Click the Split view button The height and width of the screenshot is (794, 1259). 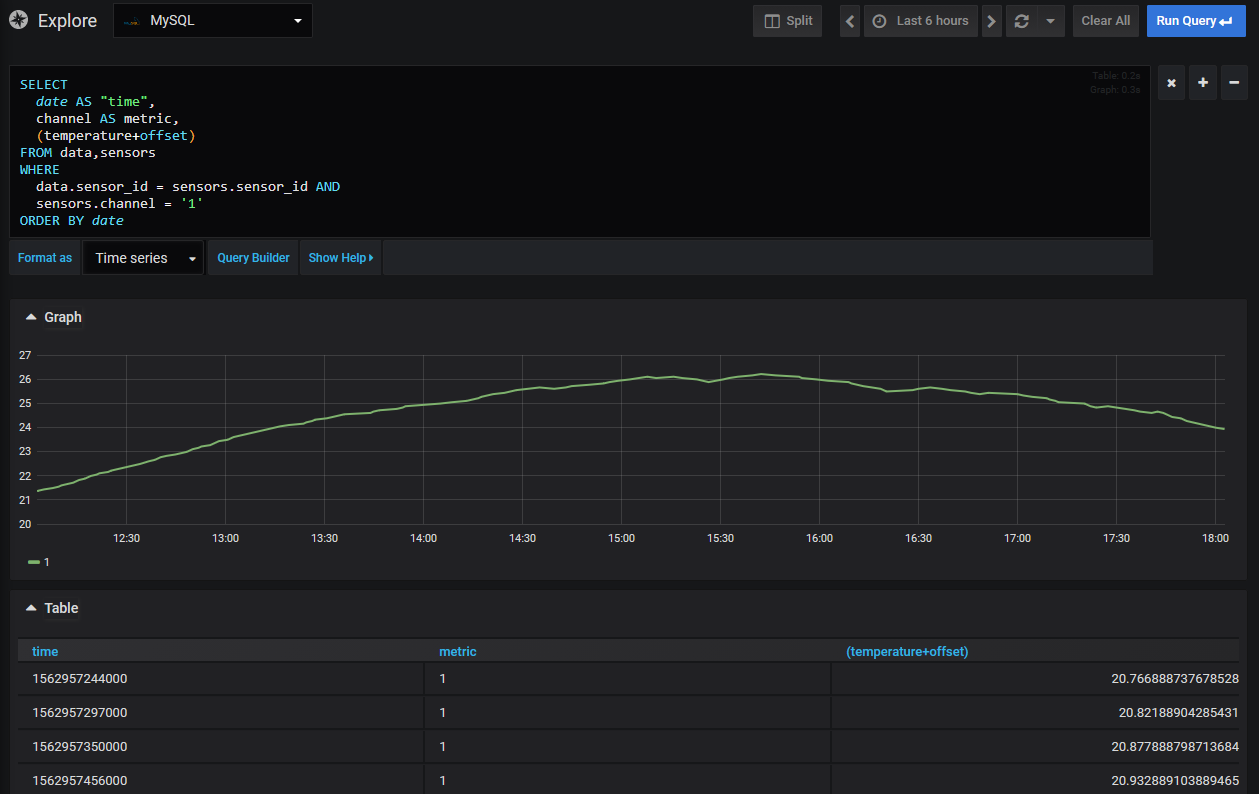(787, 21)
